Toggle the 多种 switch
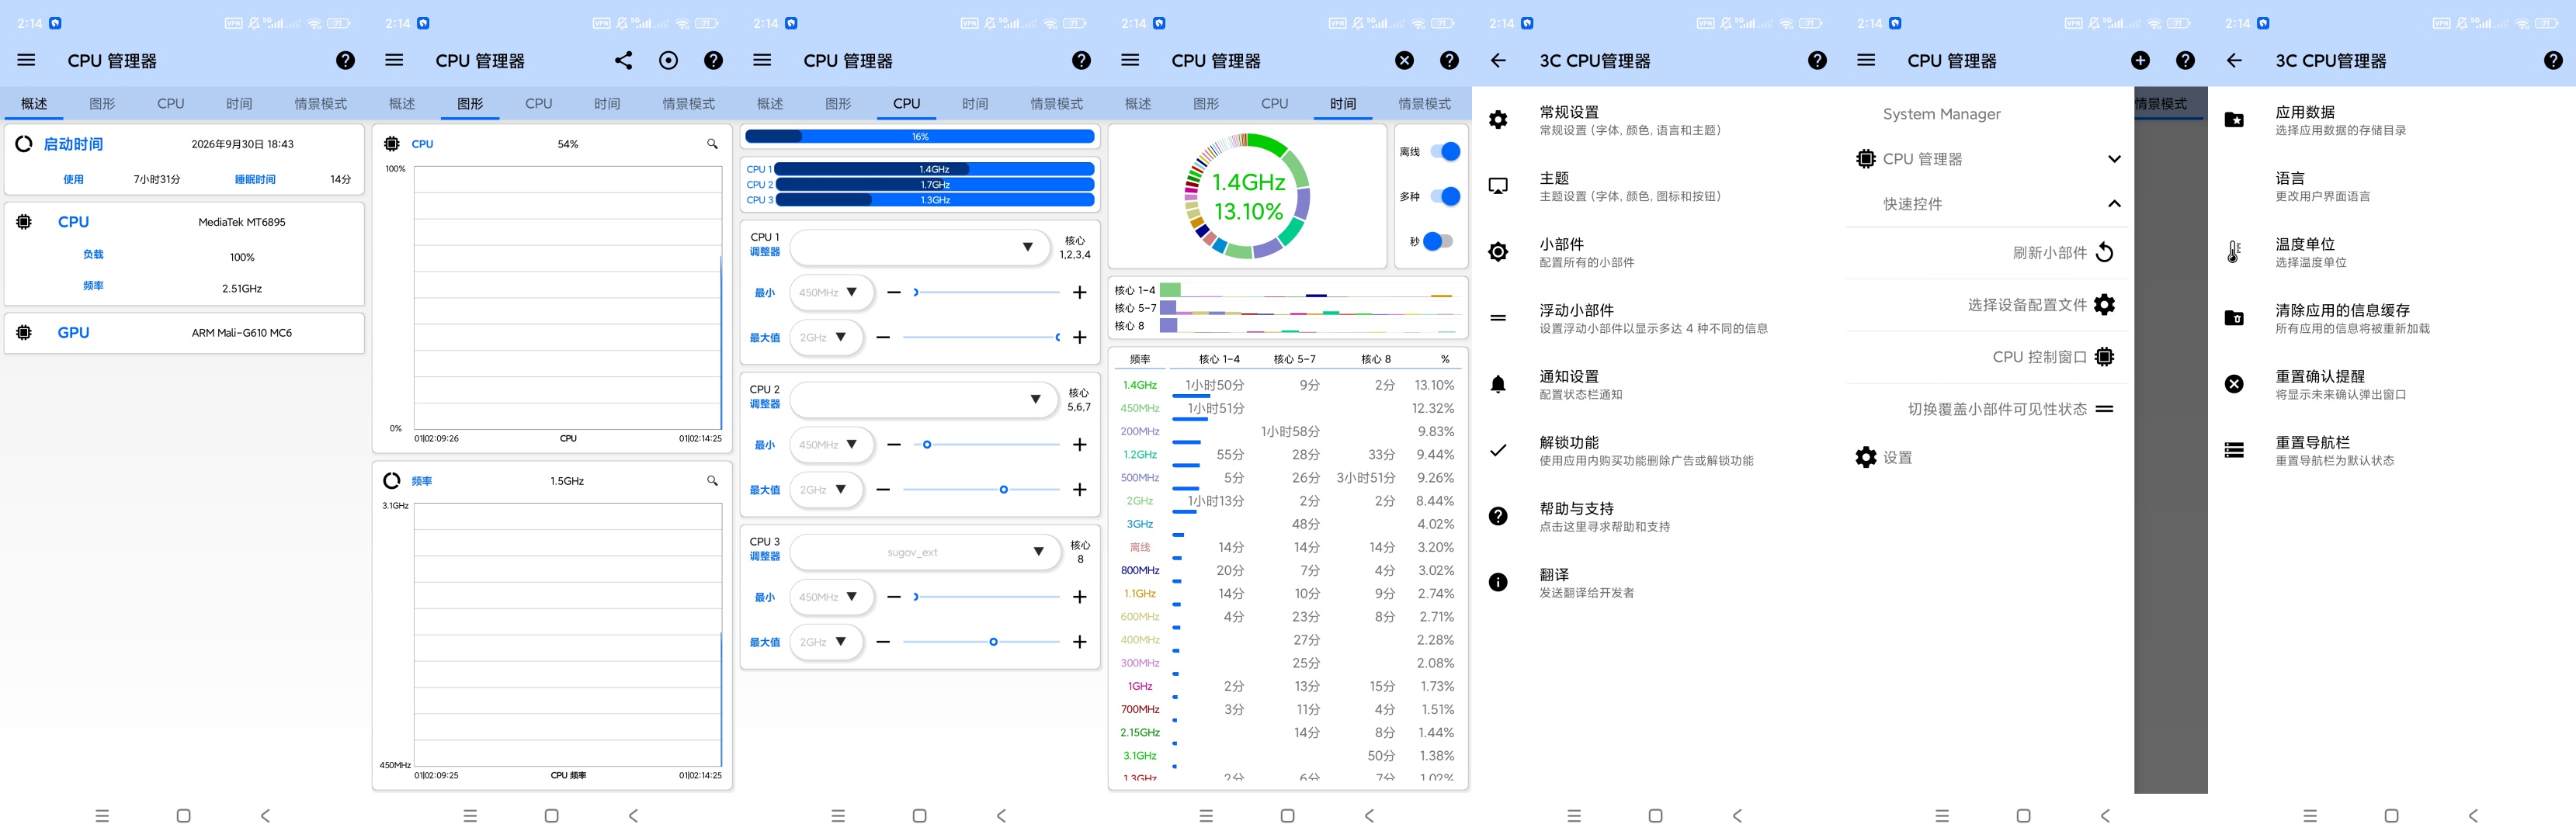 tap(1445, 196)
